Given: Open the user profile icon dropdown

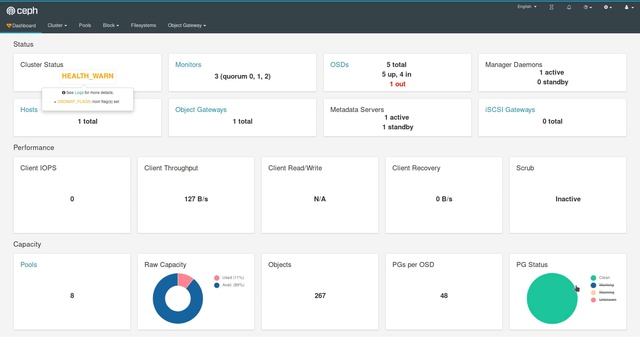Looking at the screenshot, I should click(628, 7).
